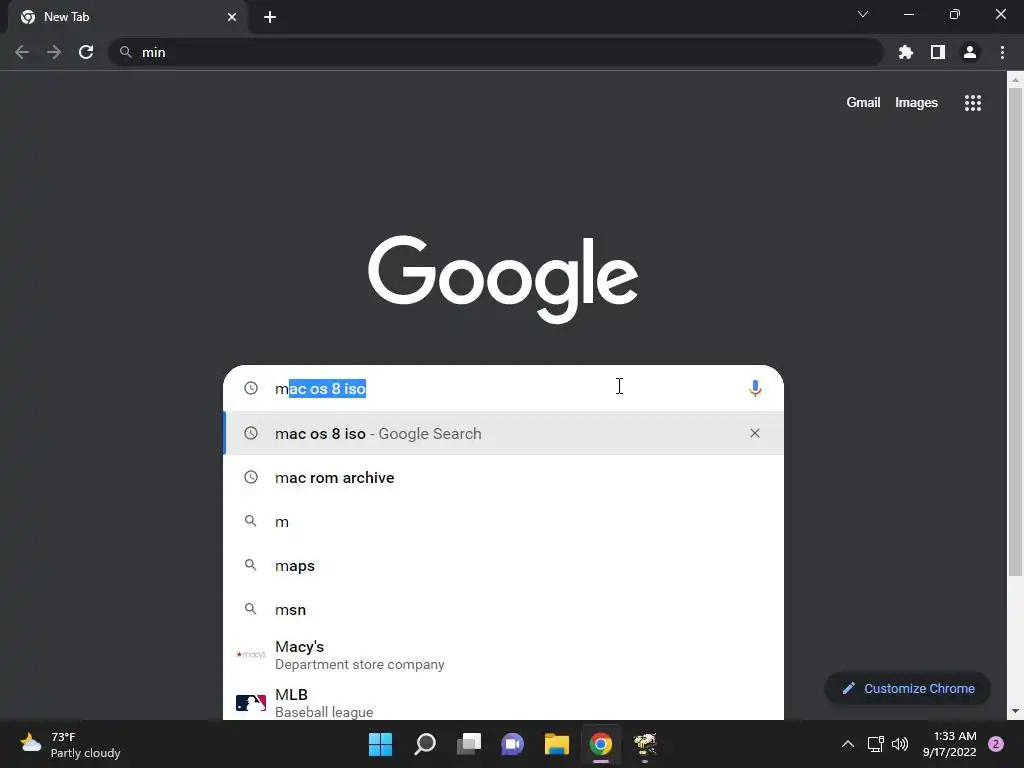Select the 'msn' search suggestion
The width and height of the screenshot is (1024, 768).
503,609
